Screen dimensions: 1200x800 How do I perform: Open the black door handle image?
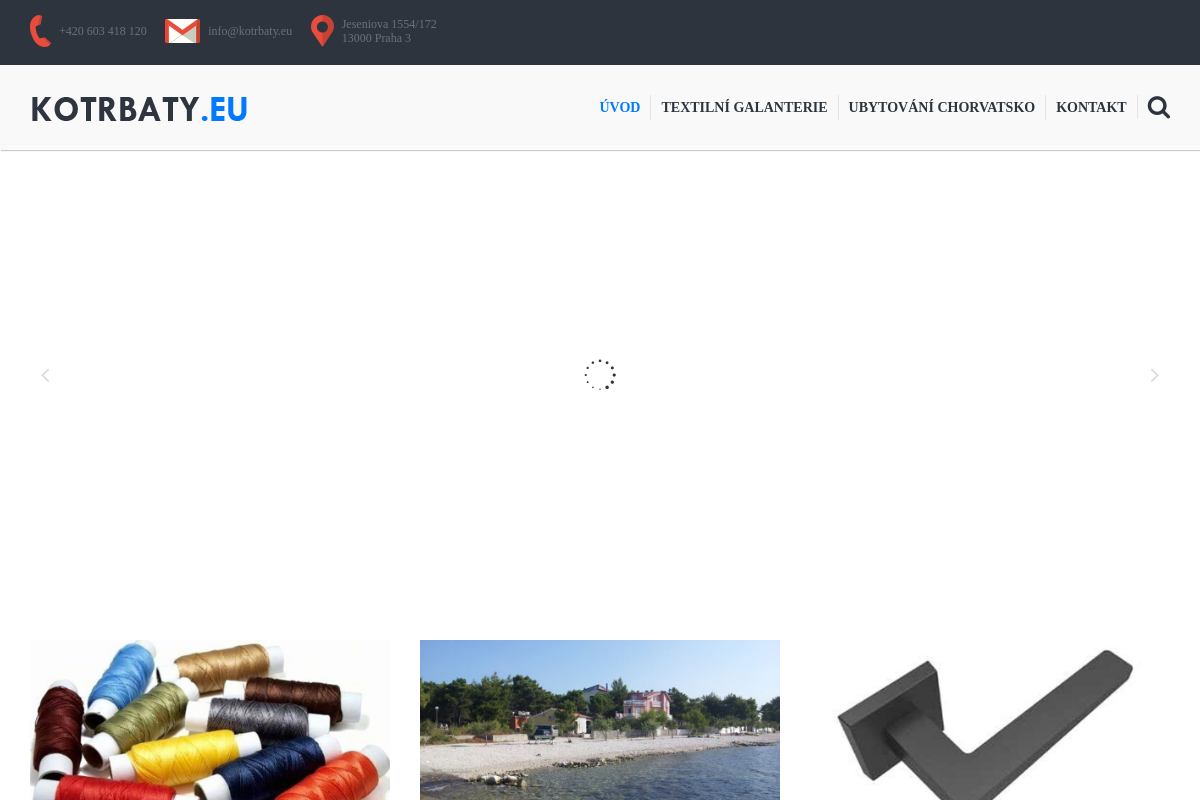(x=990, y=720)
